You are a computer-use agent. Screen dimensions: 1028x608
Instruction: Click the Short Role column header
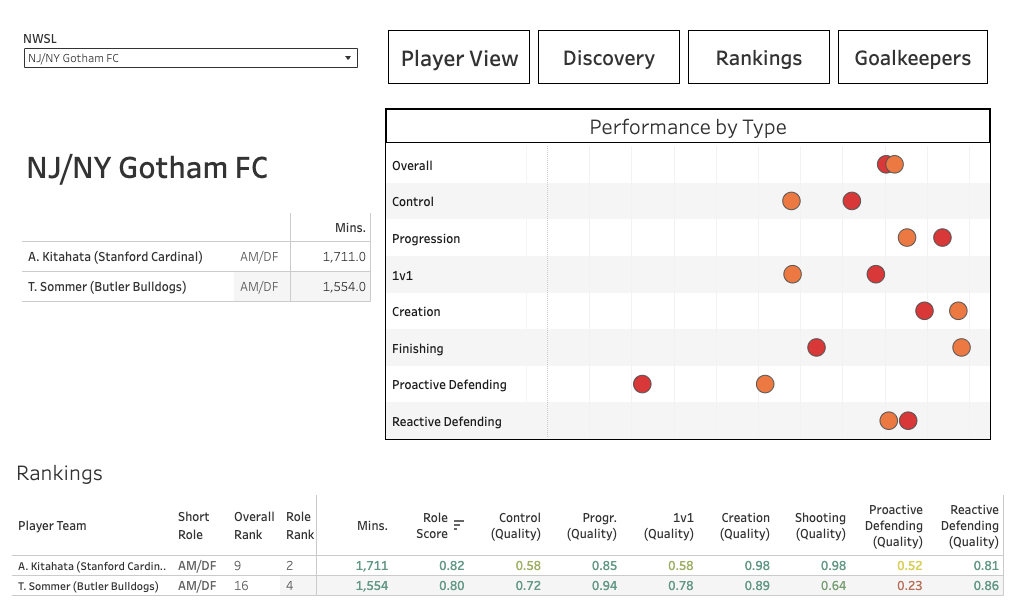[x=193, y=525]
